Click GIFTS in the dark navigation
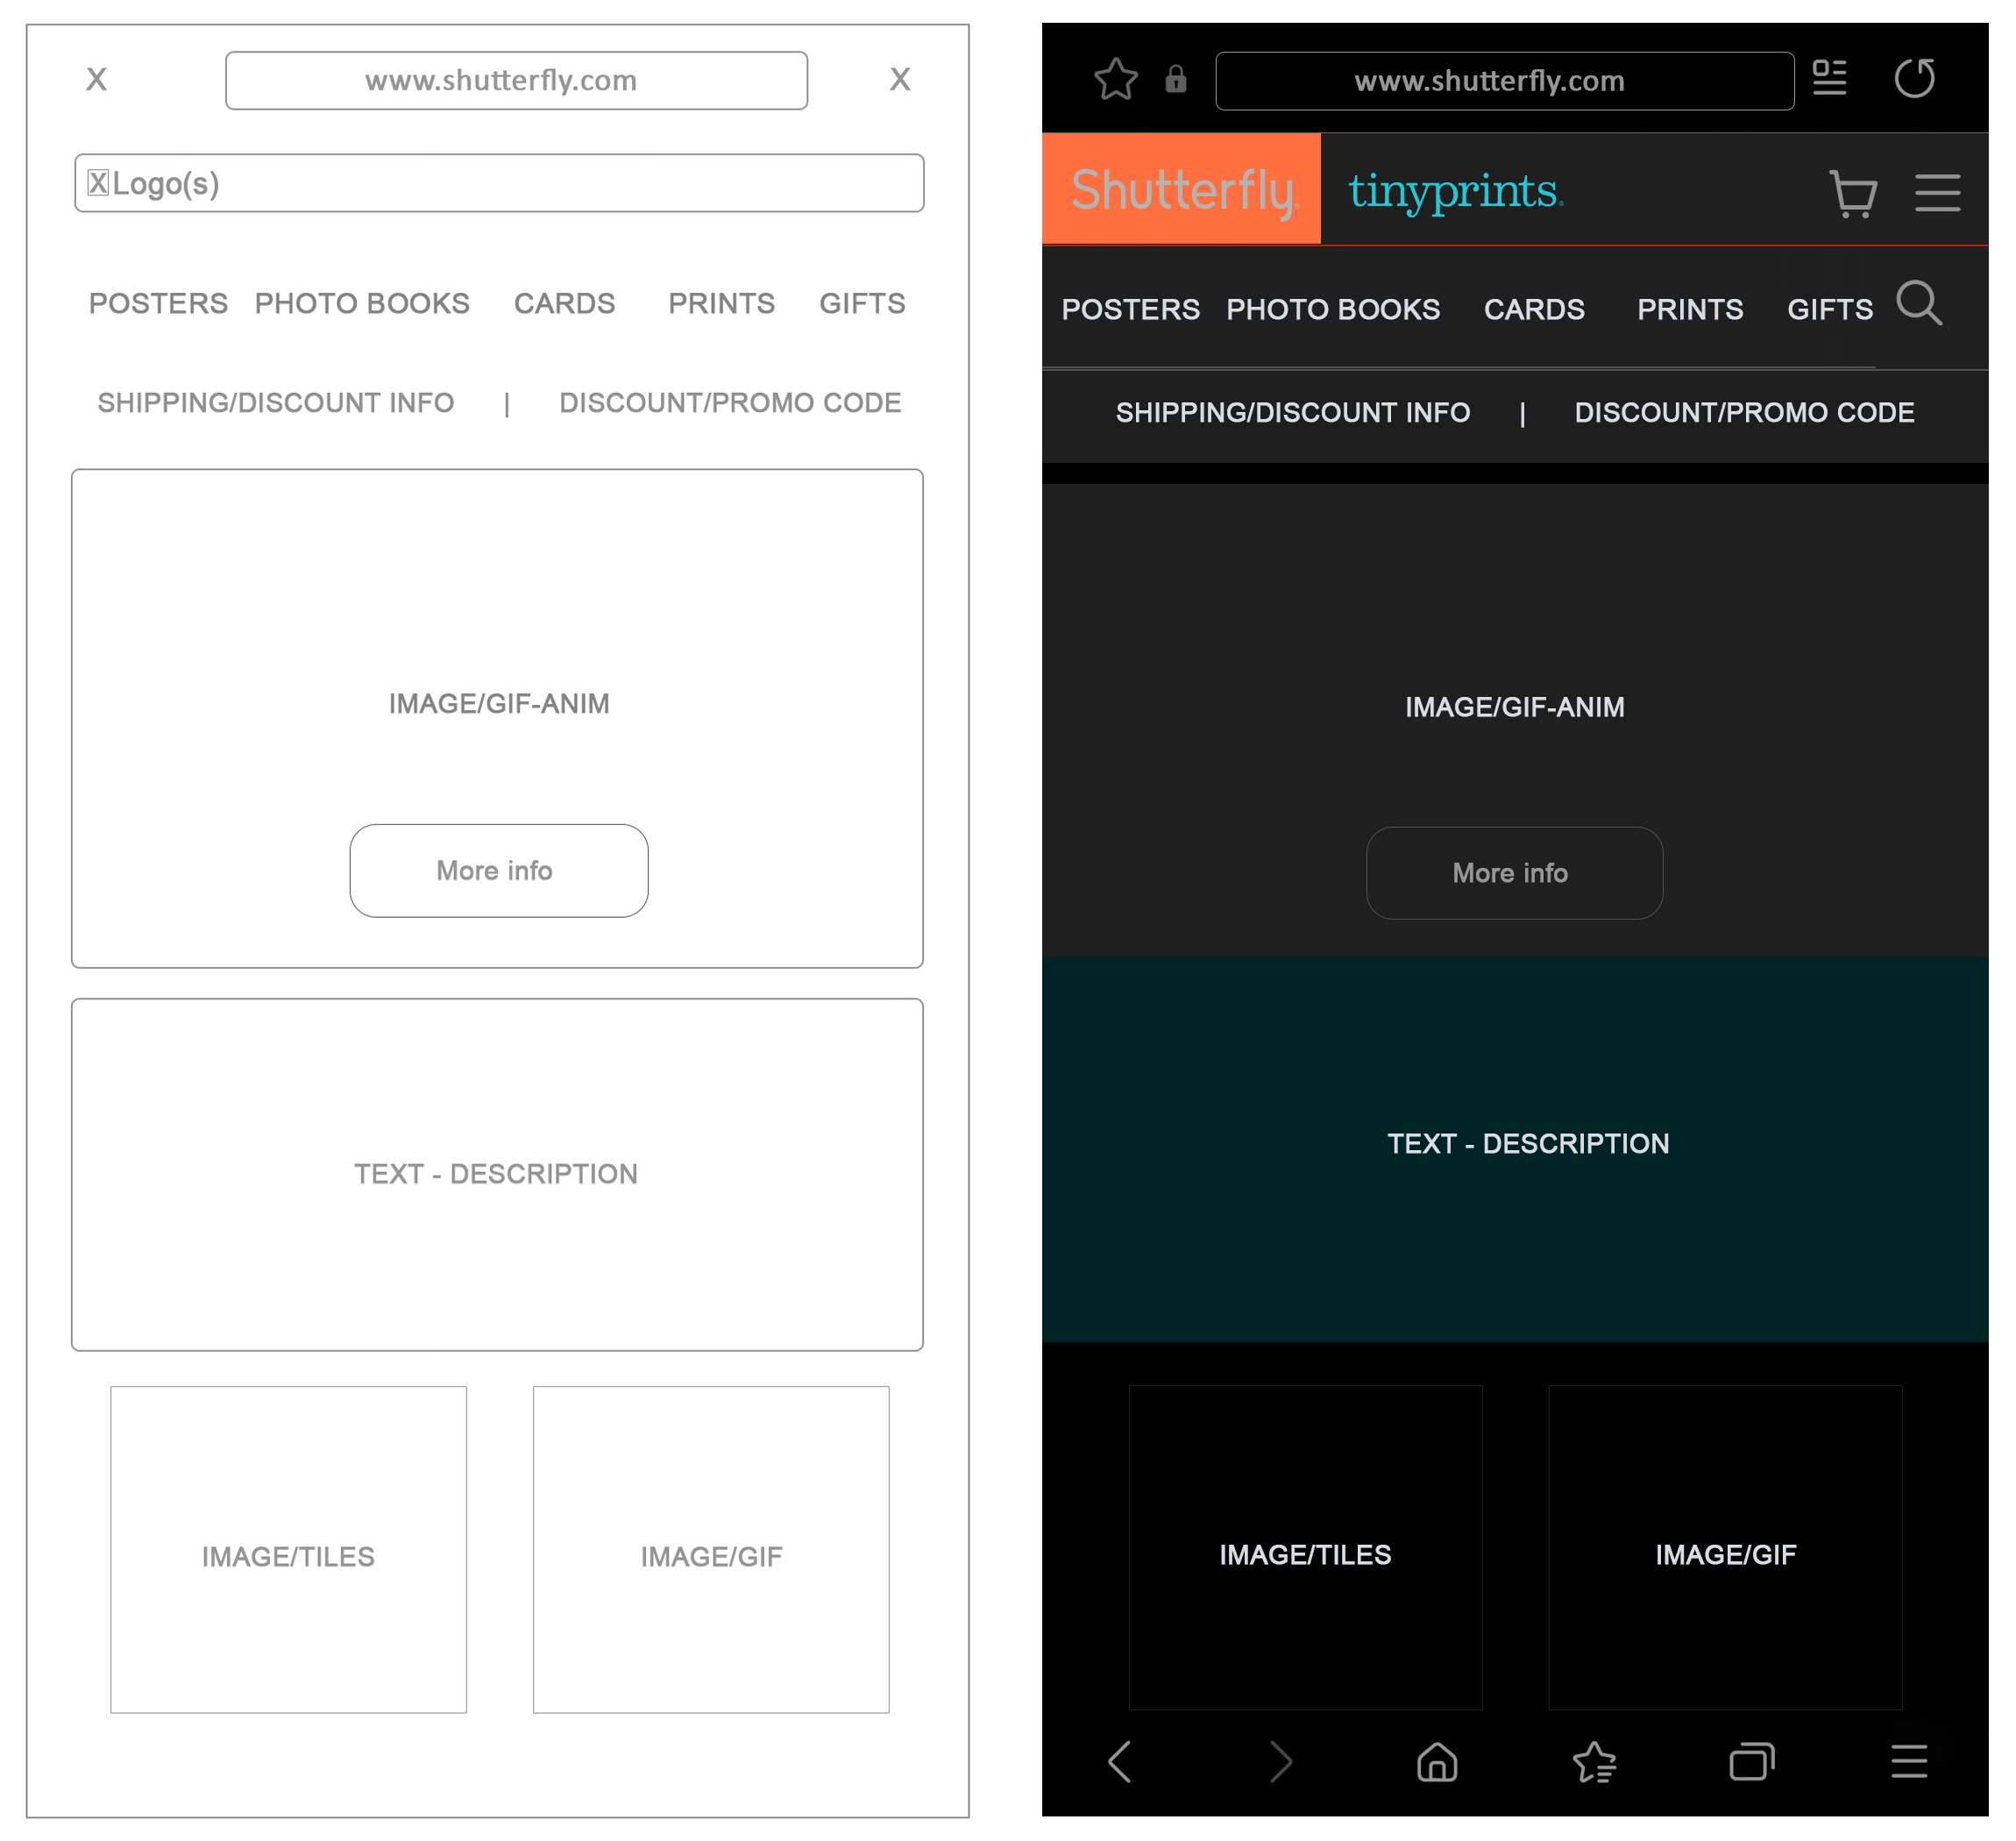This screenshot has width=2016, height=1841. [1829, 310]
